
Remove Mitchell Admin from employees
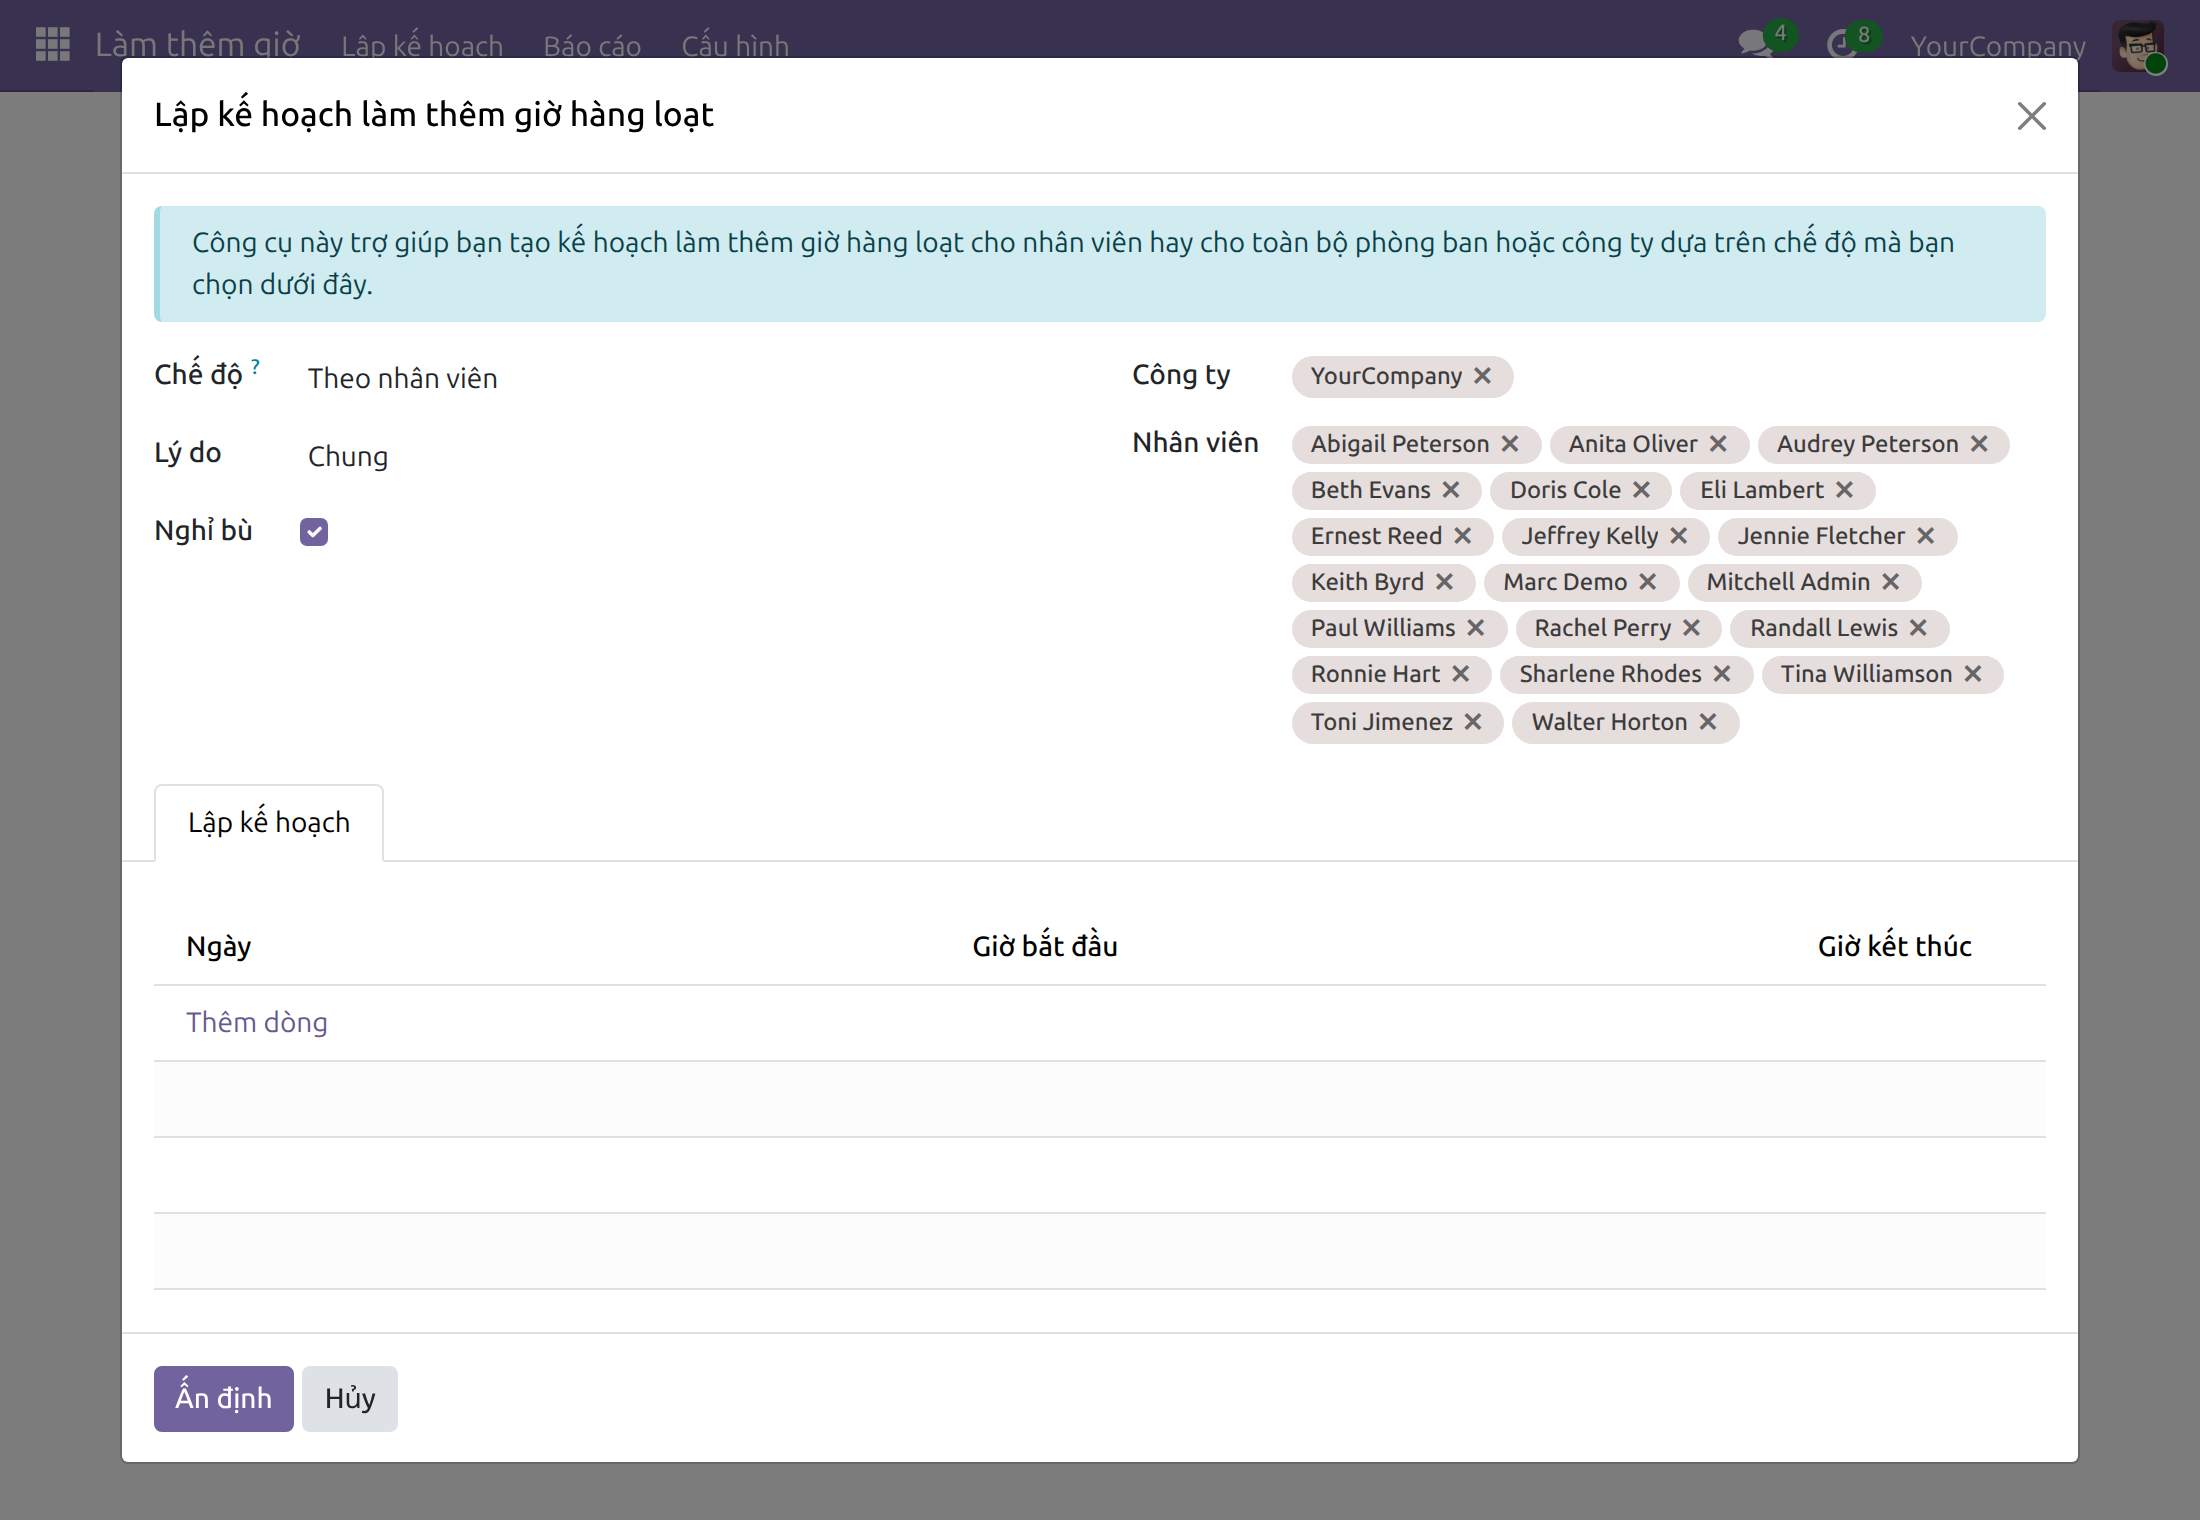(x=1890, y=582)
